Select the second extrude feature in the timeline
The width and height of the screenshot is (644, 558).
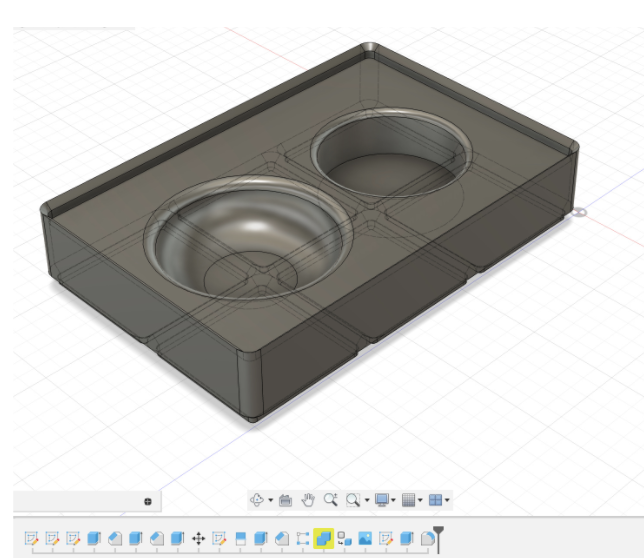tap(136, 538)
